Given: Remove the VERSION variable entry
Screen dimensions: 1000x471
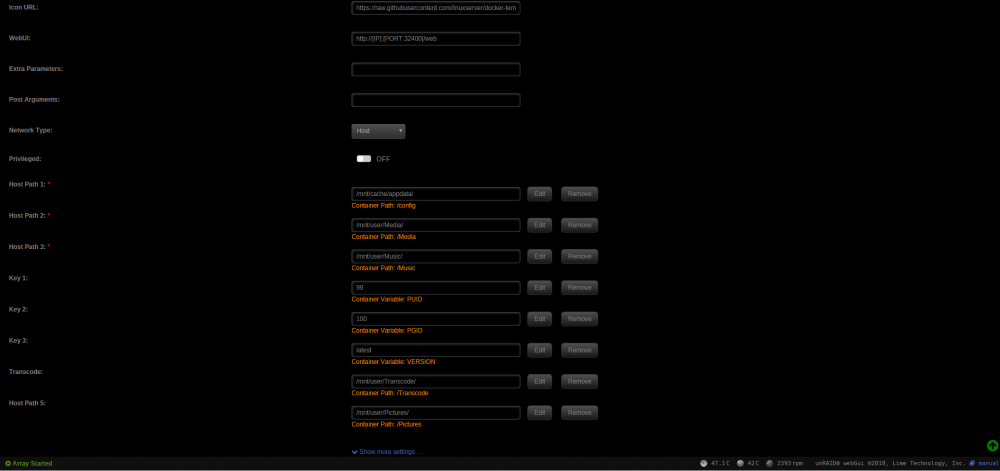Looking at the screenshot, I should coord(579,350).
